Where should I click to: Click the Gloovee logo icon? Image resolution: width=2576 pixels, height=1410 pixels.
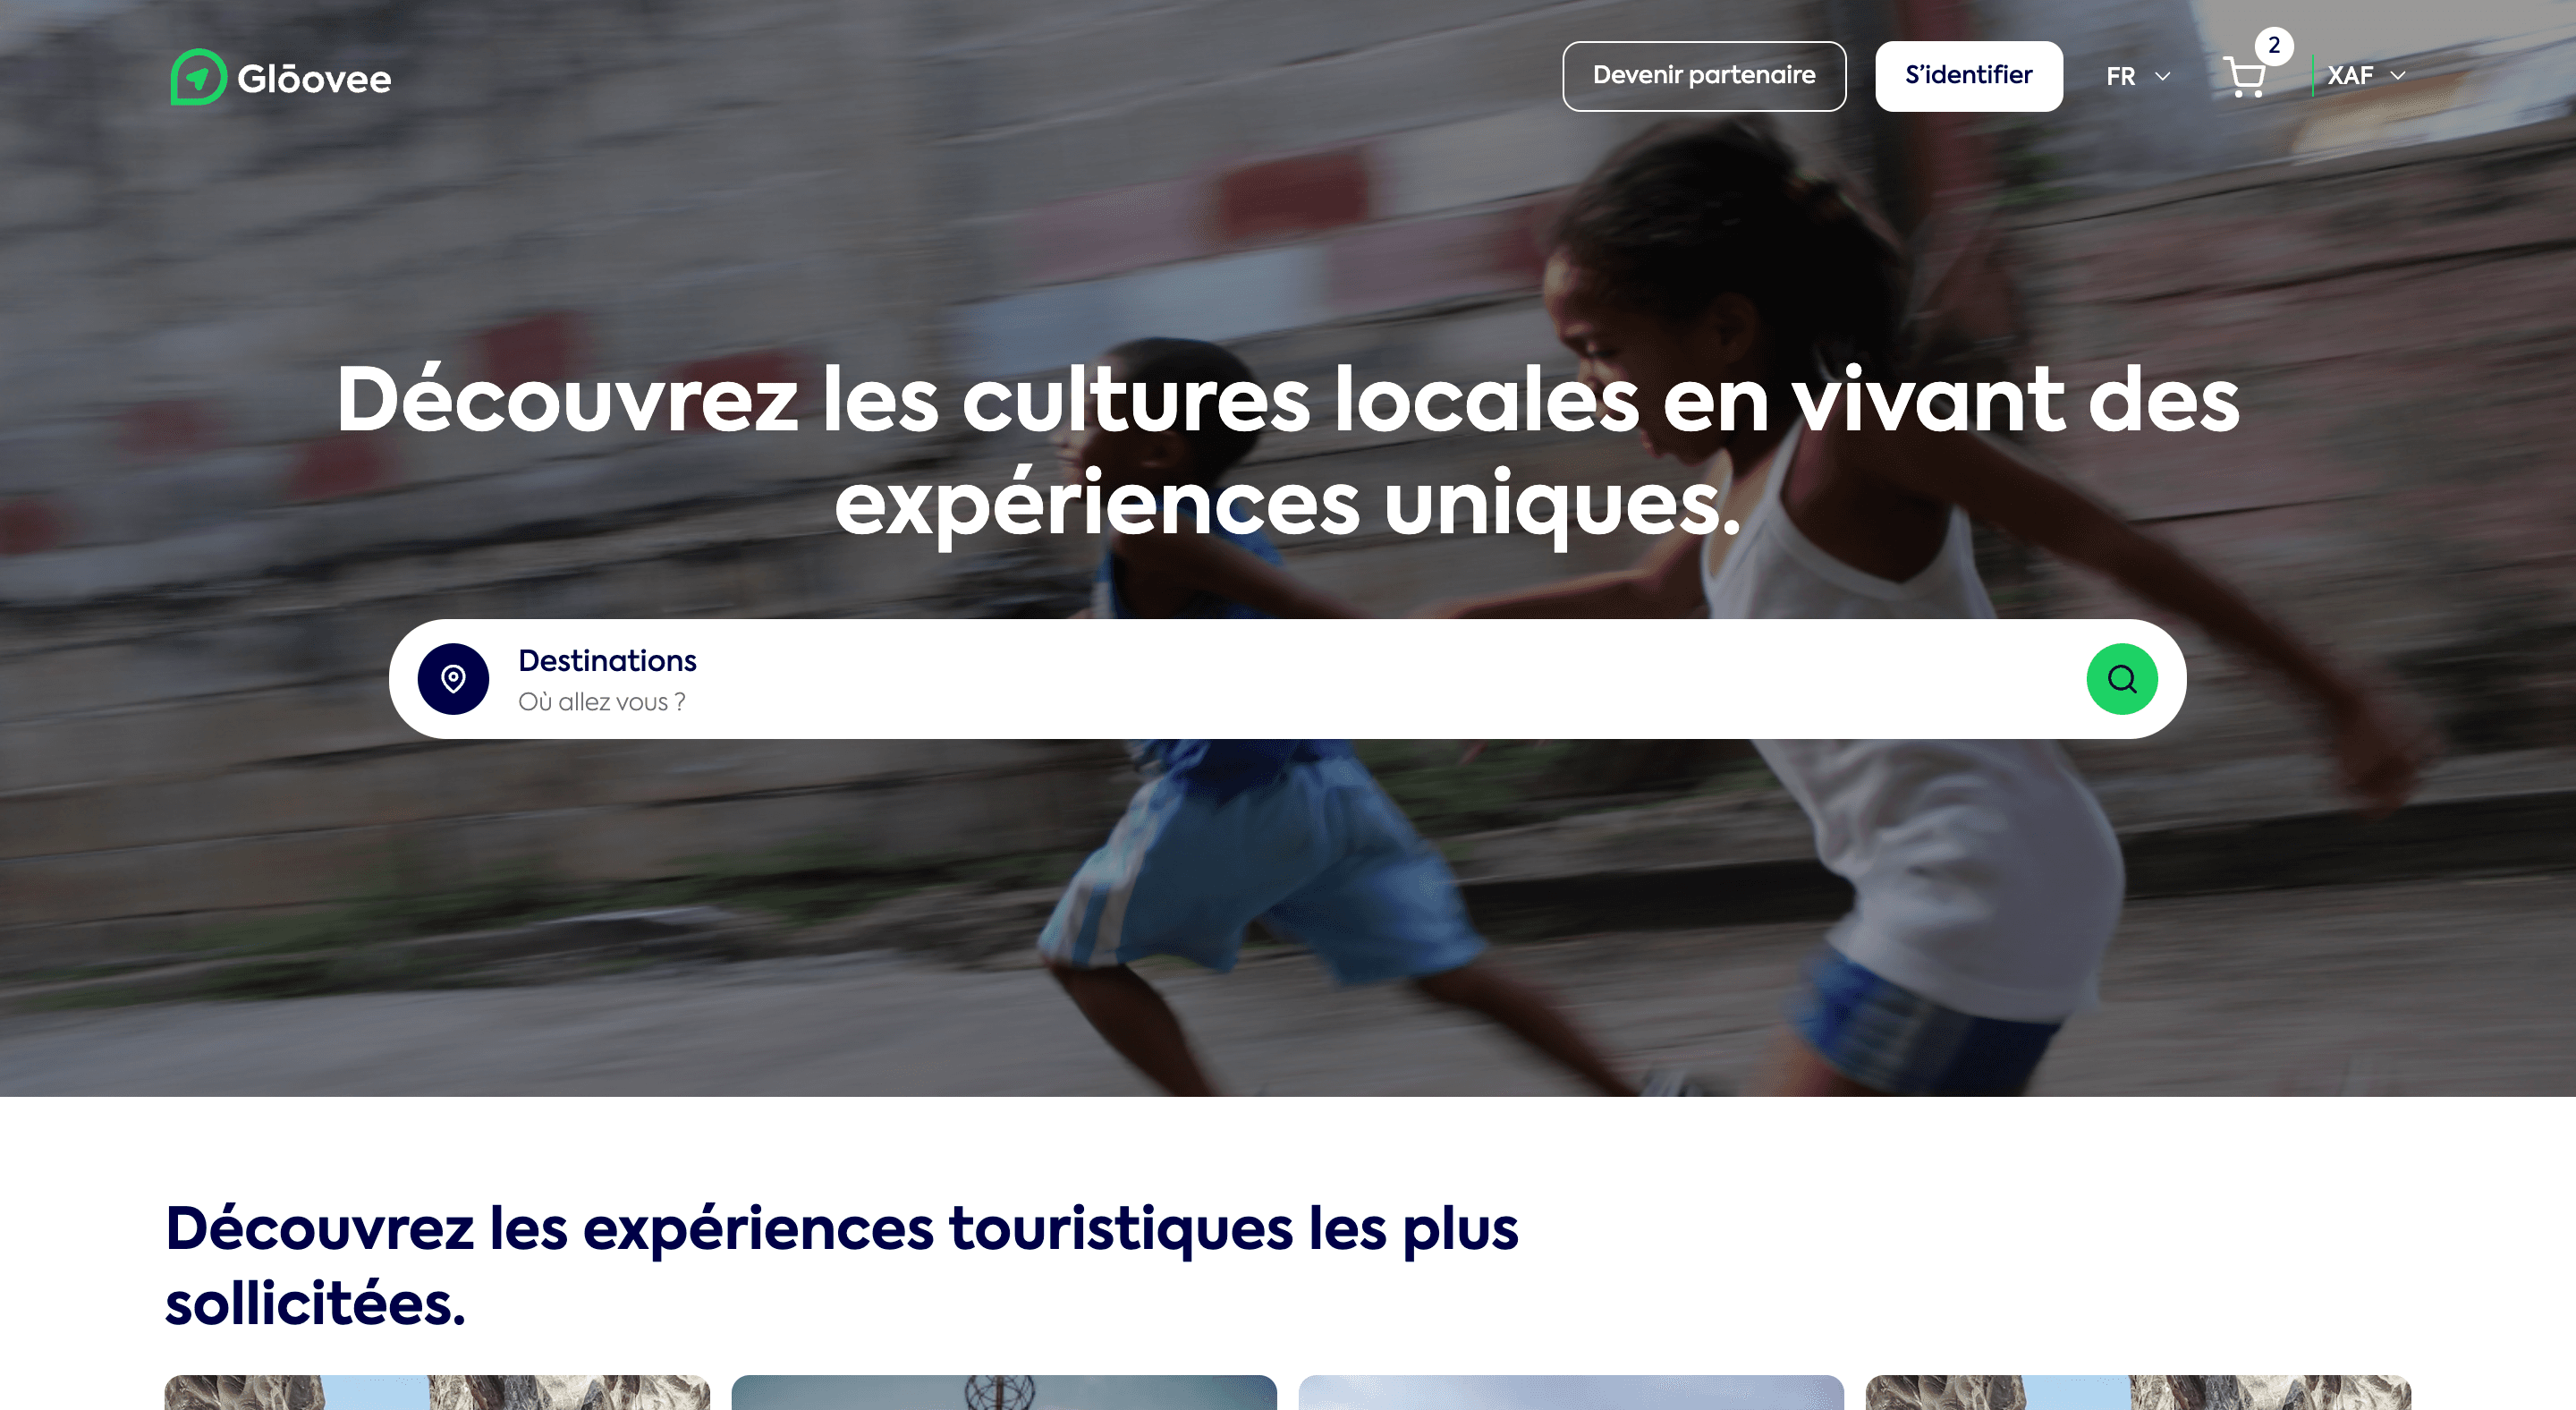(x=198, y=77)
